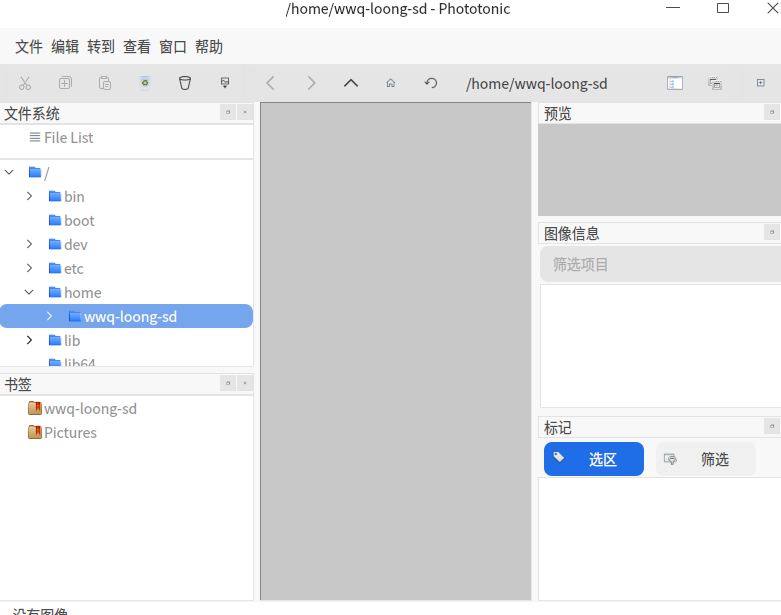Open the 文件 menu

point(28,47)
